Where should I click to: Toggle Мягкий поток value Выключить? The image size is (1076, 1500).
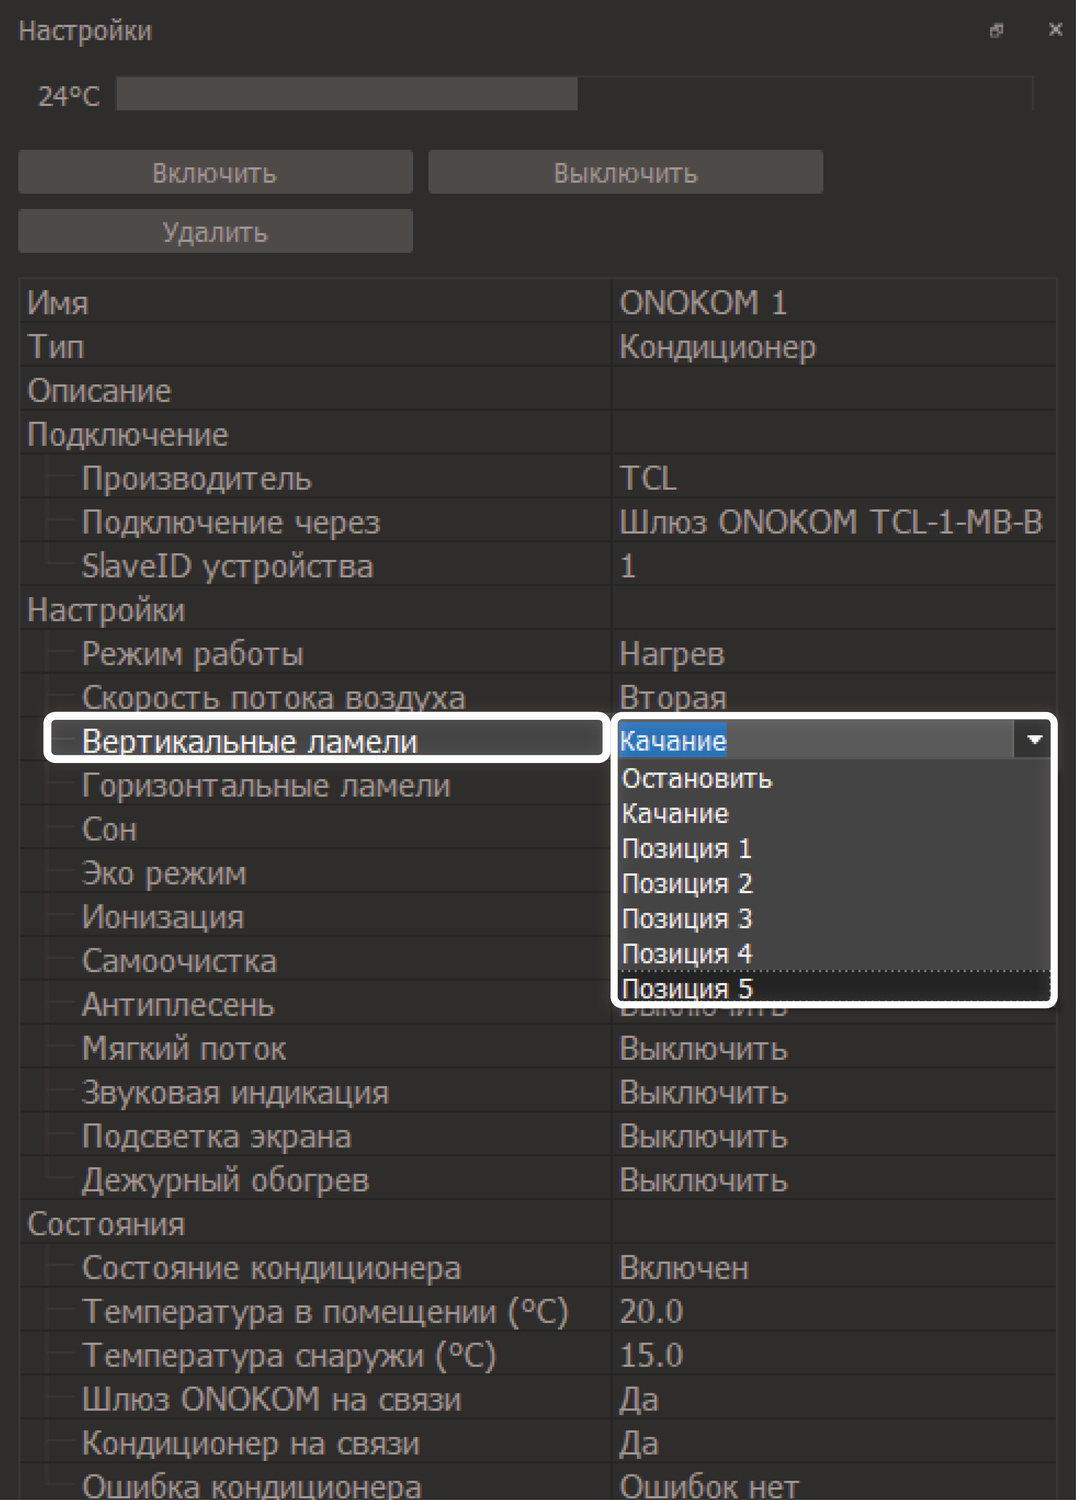703,1049
